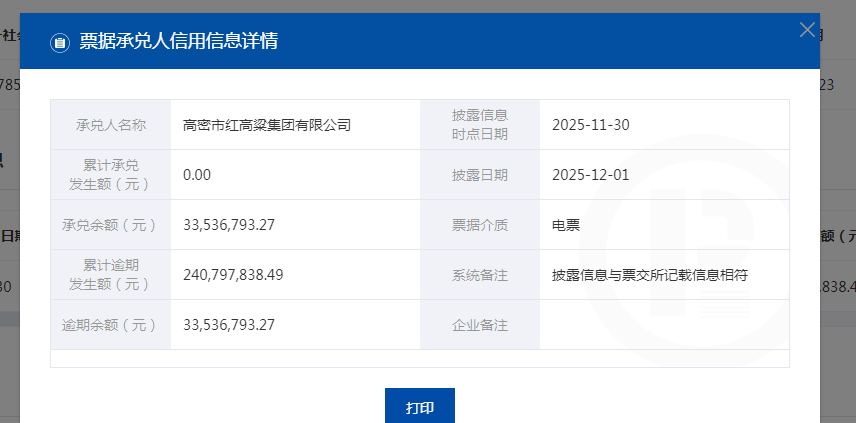Click system remark 披露信息与票交所记载信息相符
856x423 pixels.
pyautogui.click(x=650, y=275)
